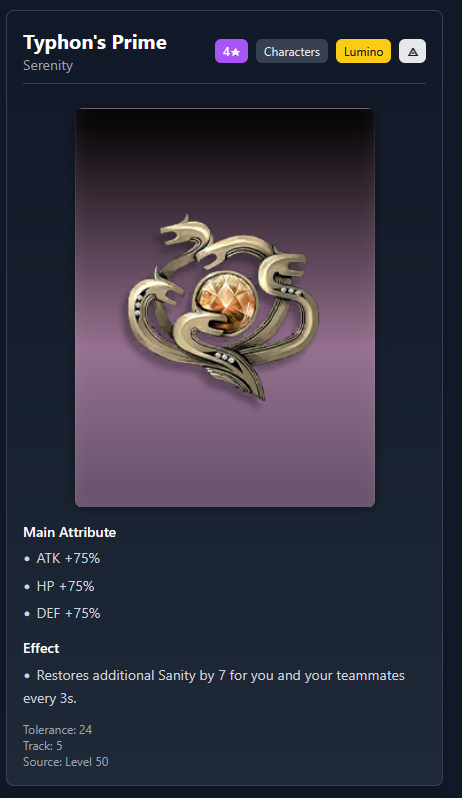
Task: Select the Characters category tag
Action: [x=292, y=51]
